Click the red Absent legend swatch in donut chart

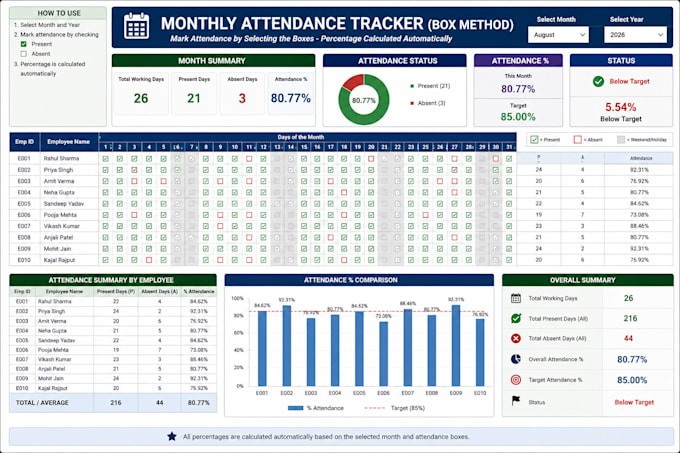click(412, 103)
